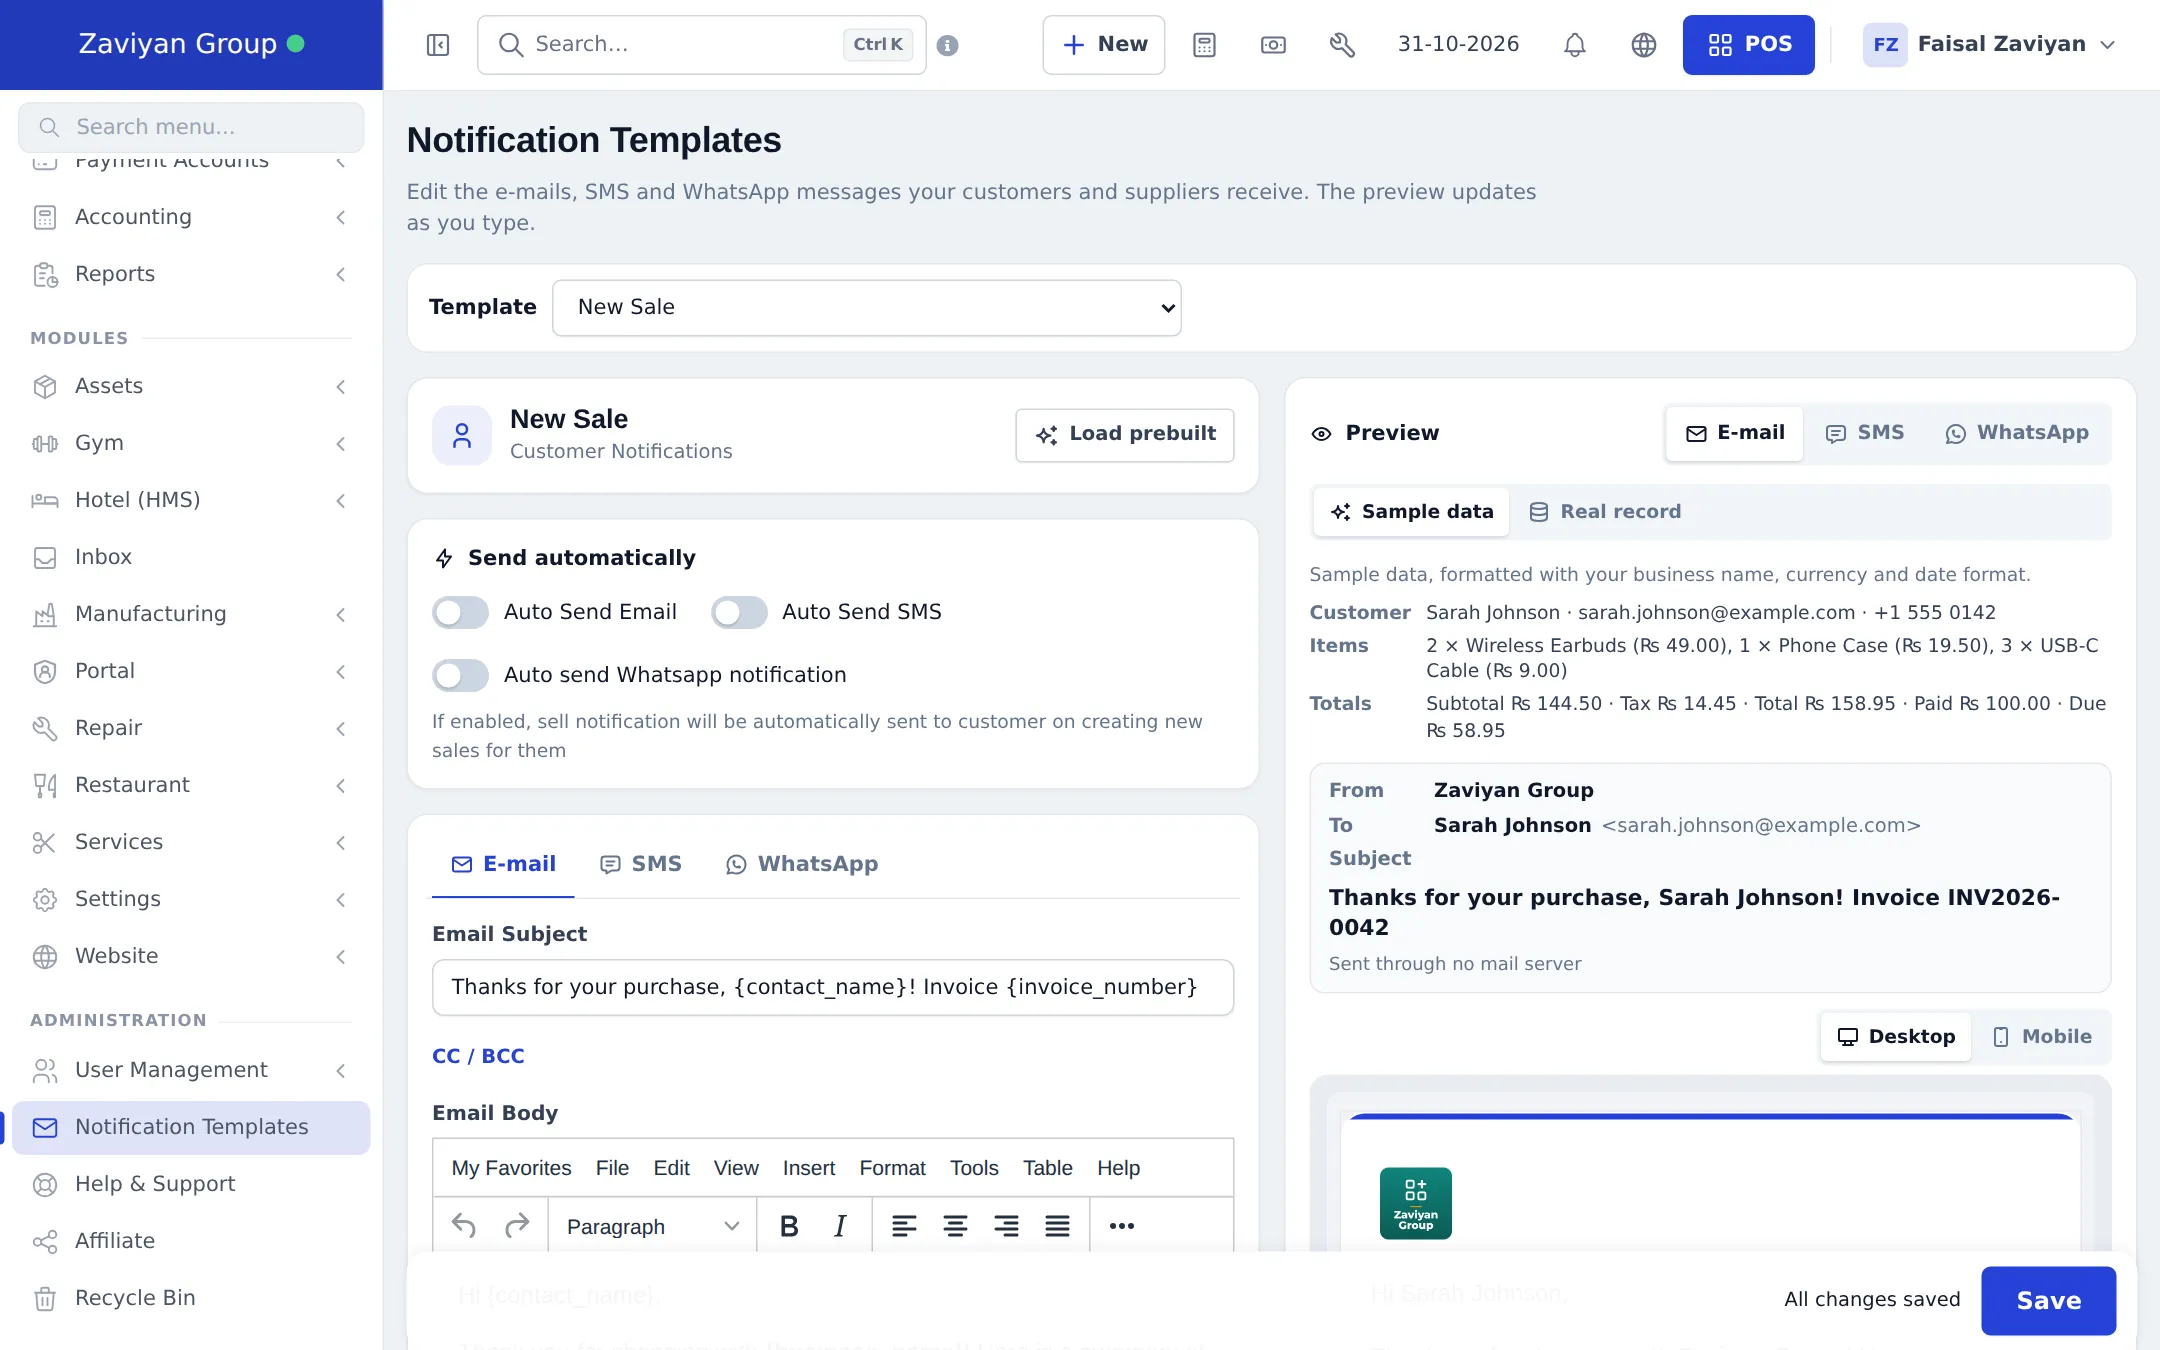Expand the Hotel (HMS) menu
The width and height of the screenshot is (2160, 1350).
click(190, 500)
